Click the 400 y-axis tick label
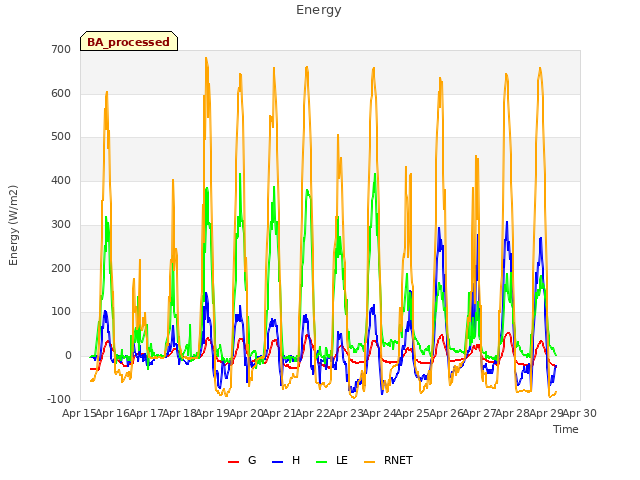Image resolution: width=640 pixels, height=480 pixels. click(x=61, y=181)
